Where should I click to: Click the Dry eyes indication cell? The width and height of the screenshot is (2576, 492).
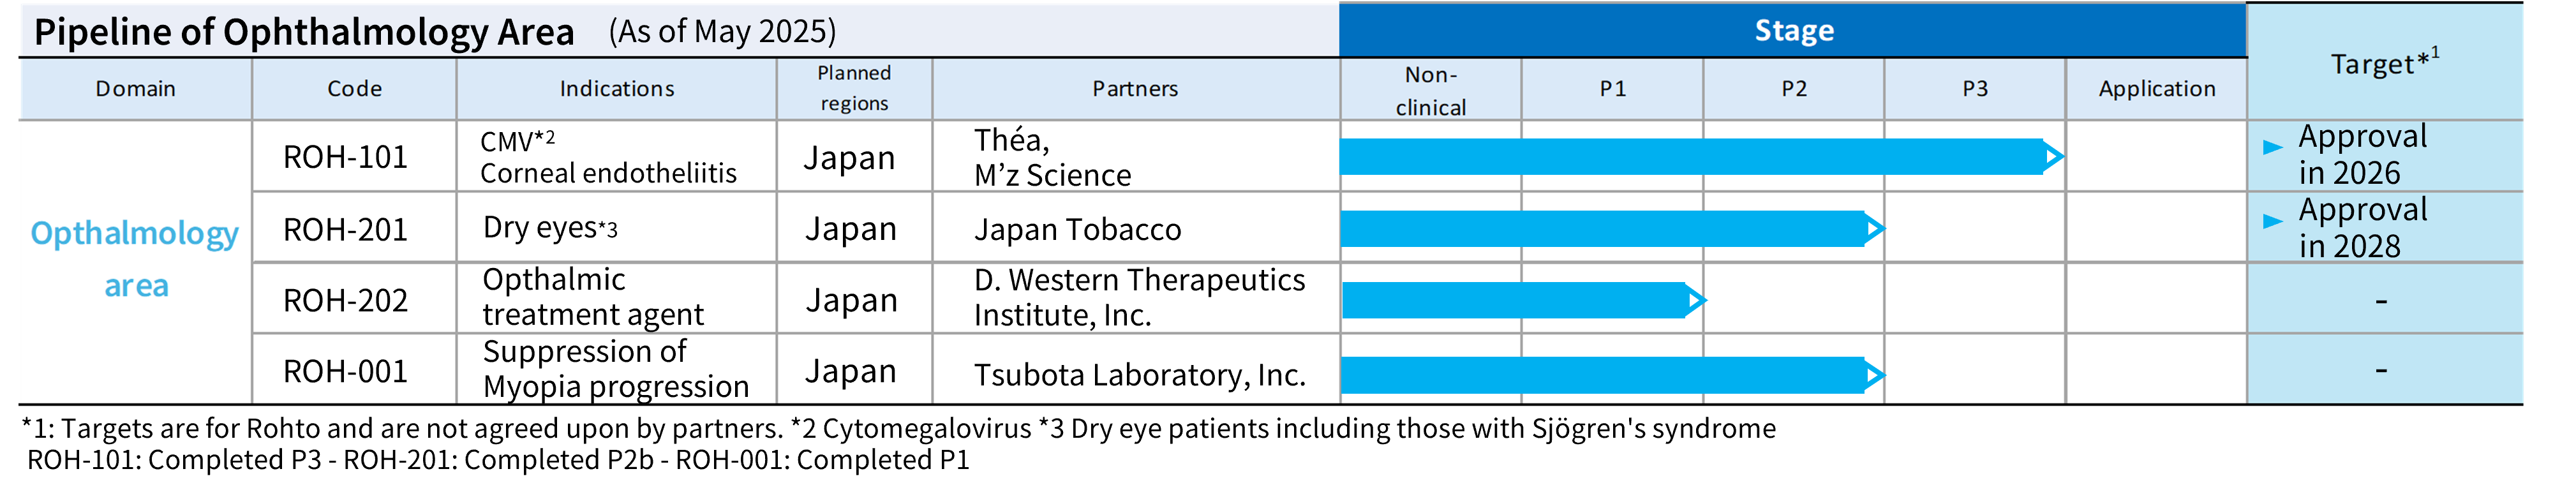click(x=550, y=228)
